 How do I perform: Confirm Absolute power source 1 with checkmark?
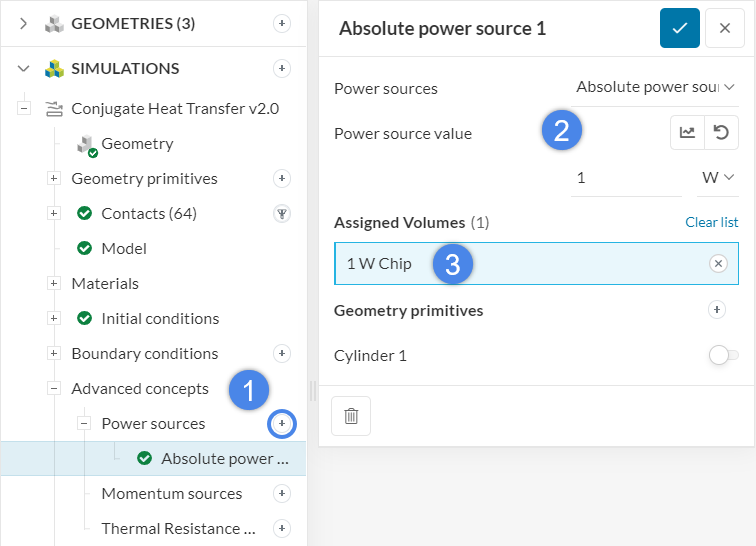[679, 28]
